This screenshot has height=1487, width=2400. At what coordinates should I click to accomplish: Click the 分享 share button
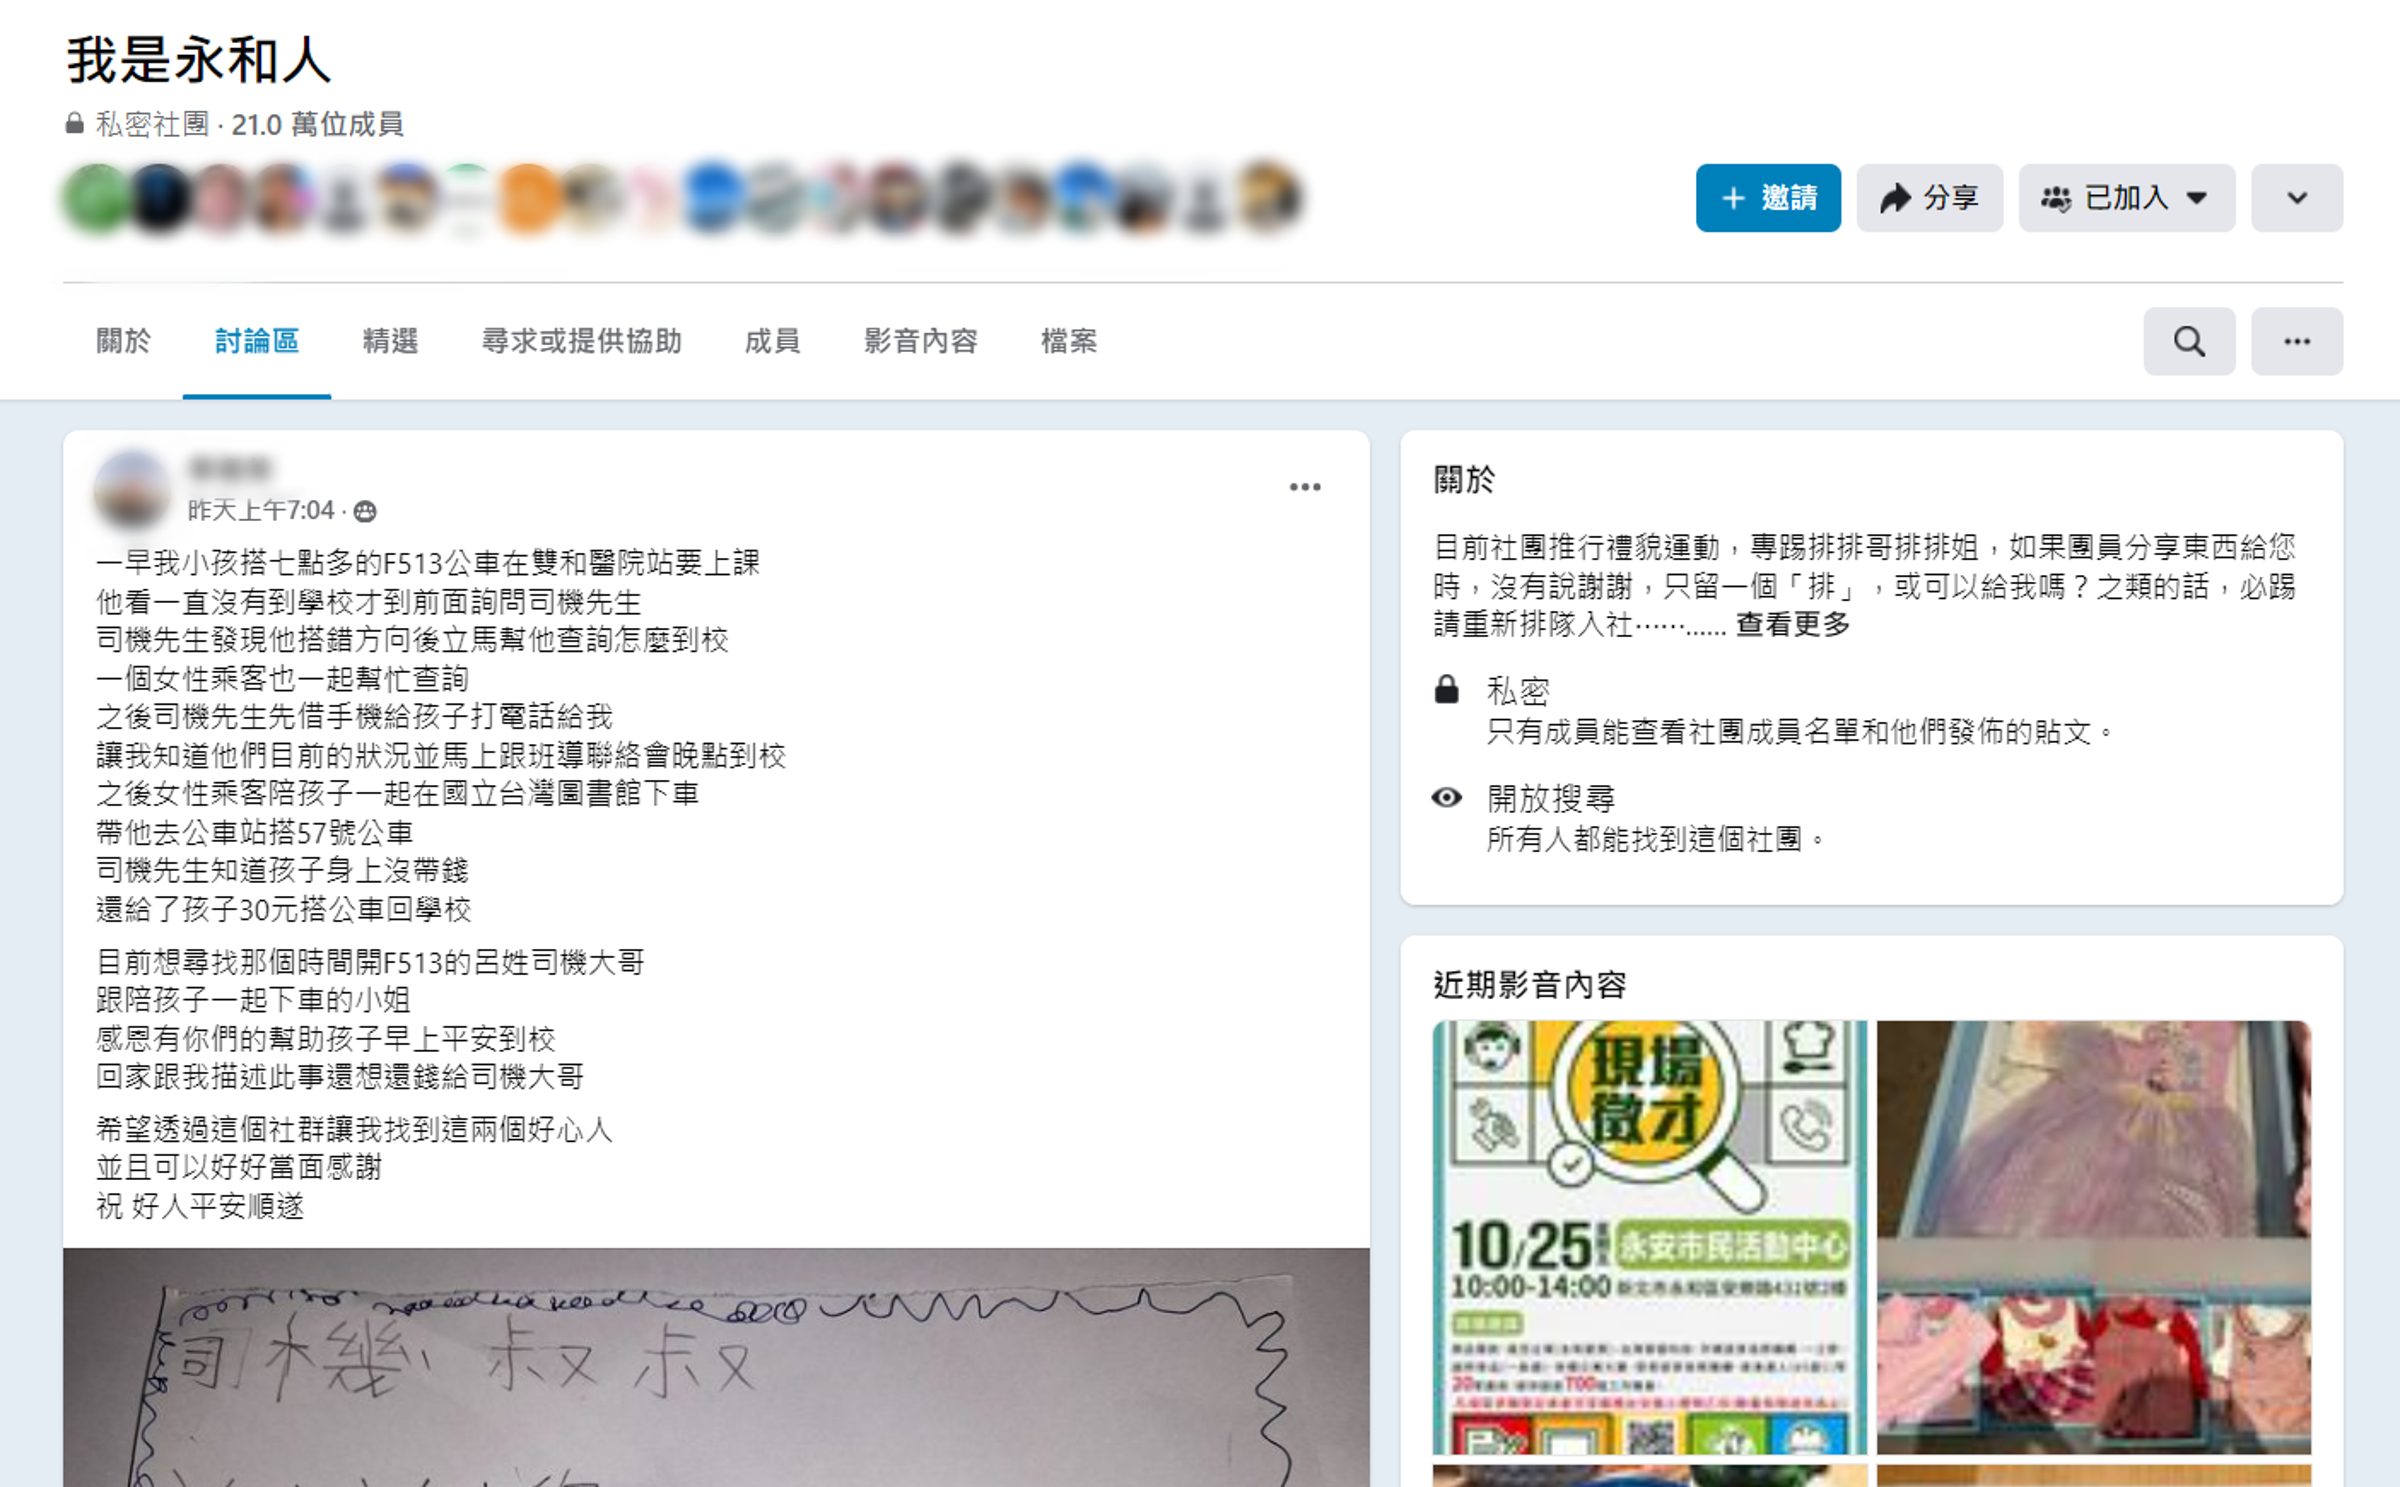(x=1929, y=198)
